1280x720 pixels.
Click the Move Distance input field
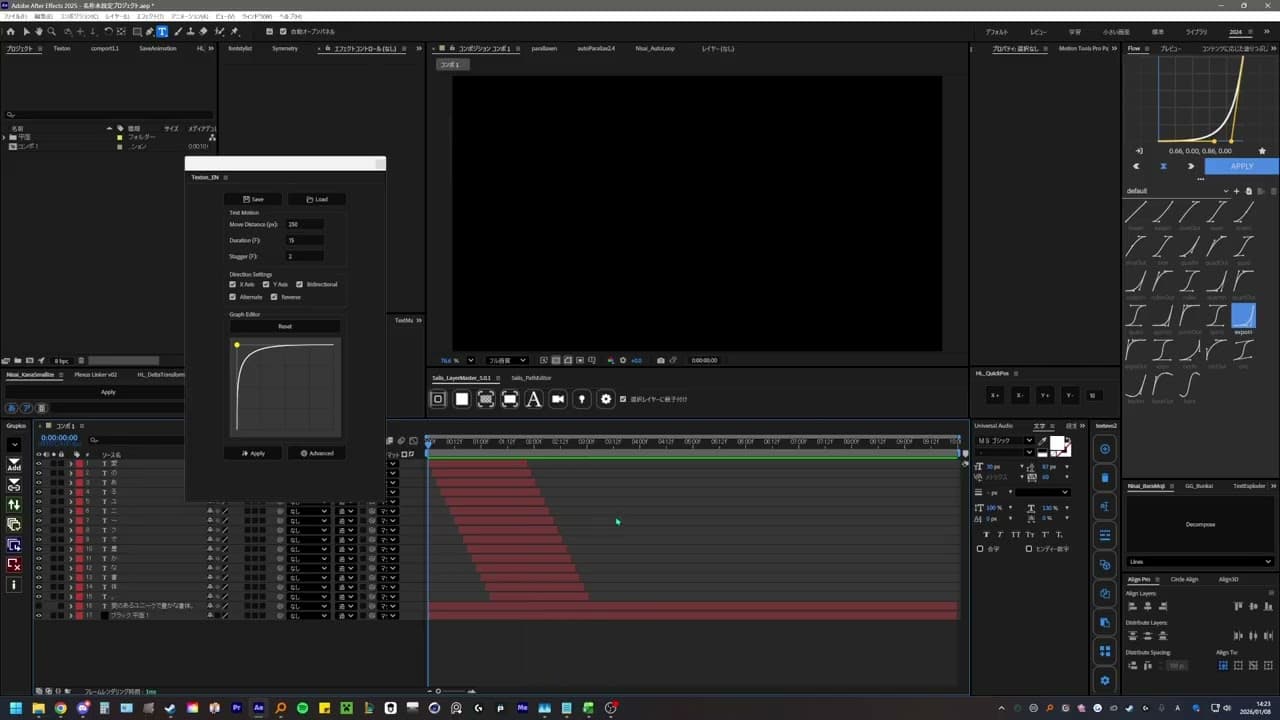click(x=303, y=224)
